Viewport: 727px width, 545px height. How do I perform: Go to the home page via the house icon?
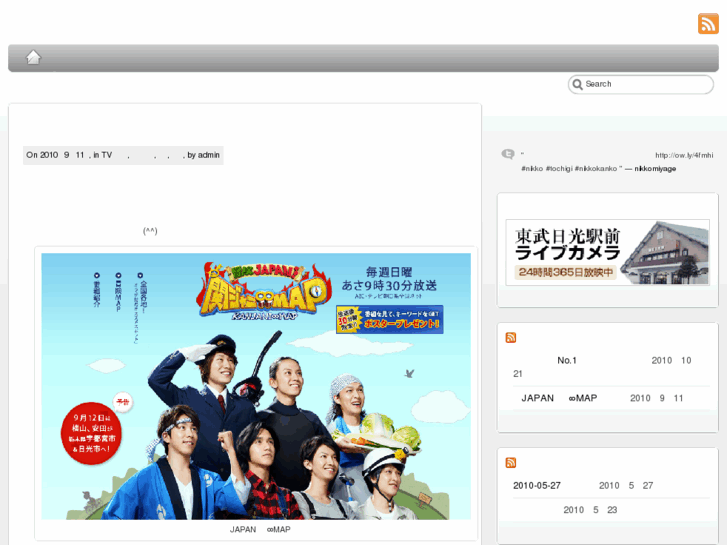(33, 58)
